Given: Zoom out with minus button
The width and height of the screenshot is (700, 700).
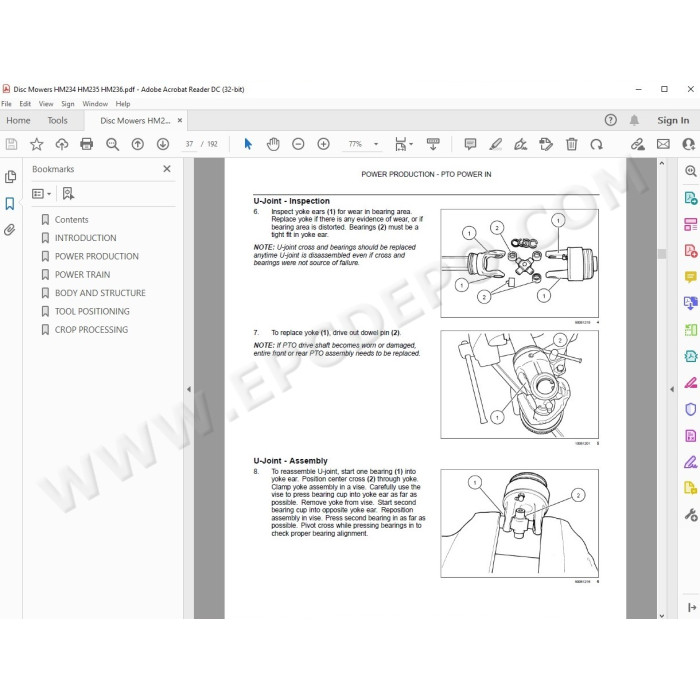Looking at the screenshot, I should coord(298,144).
